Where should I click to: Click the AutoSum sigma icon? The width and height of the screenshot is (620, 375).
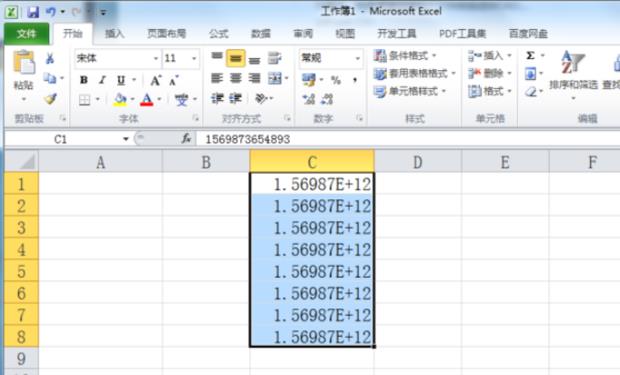(530, 56)
